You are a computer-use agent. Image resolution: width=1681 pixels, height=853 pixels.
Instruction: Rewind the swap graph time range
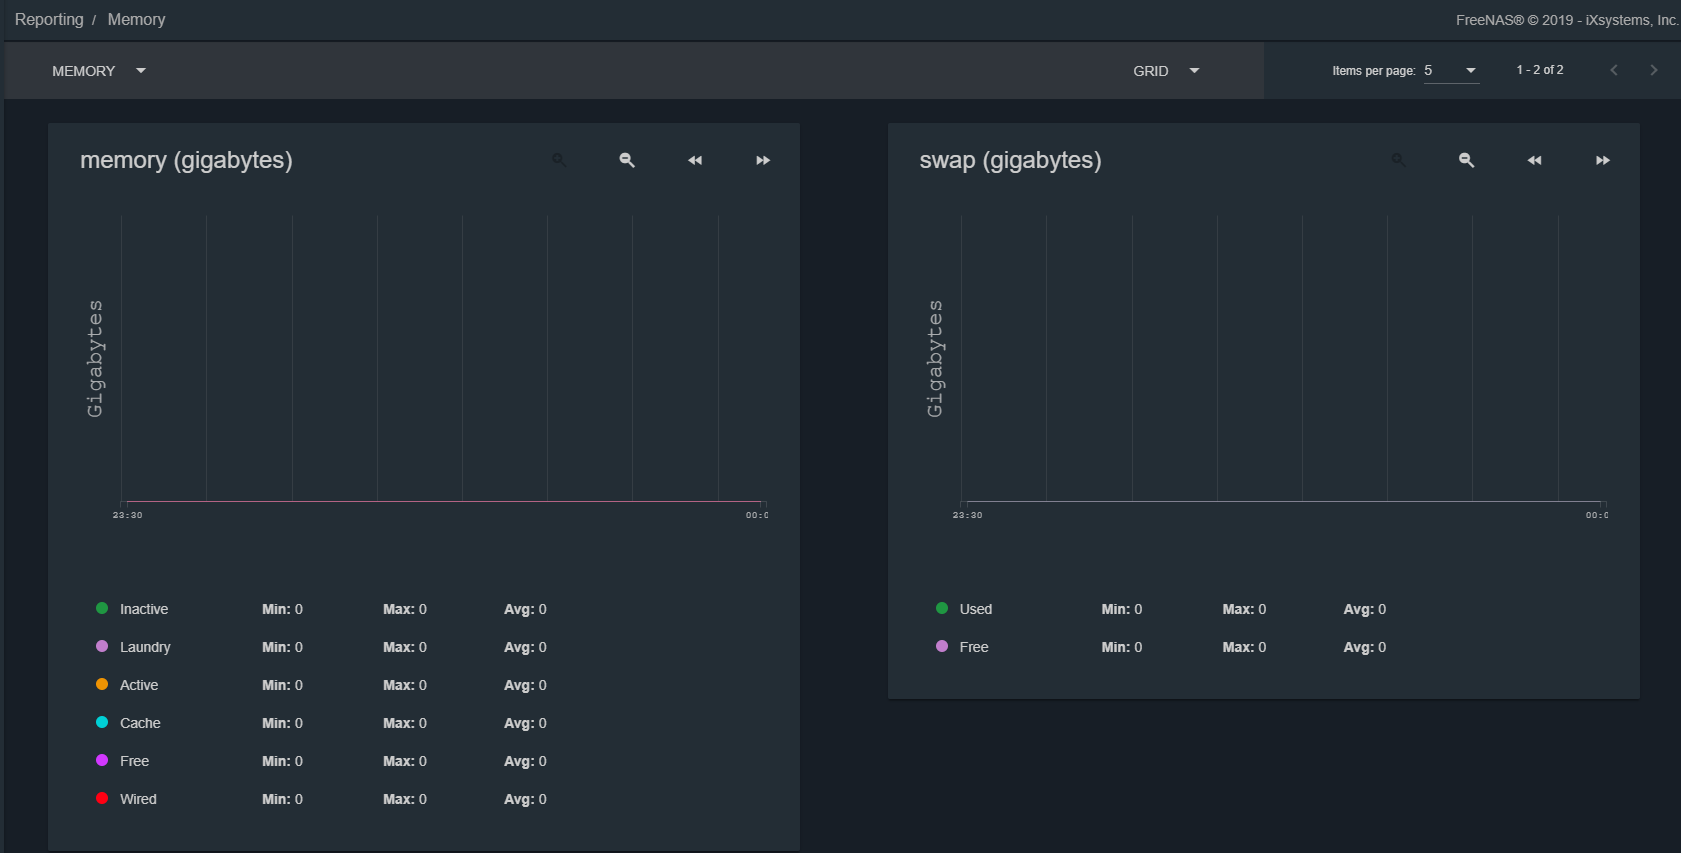[x=1534, y=160]
